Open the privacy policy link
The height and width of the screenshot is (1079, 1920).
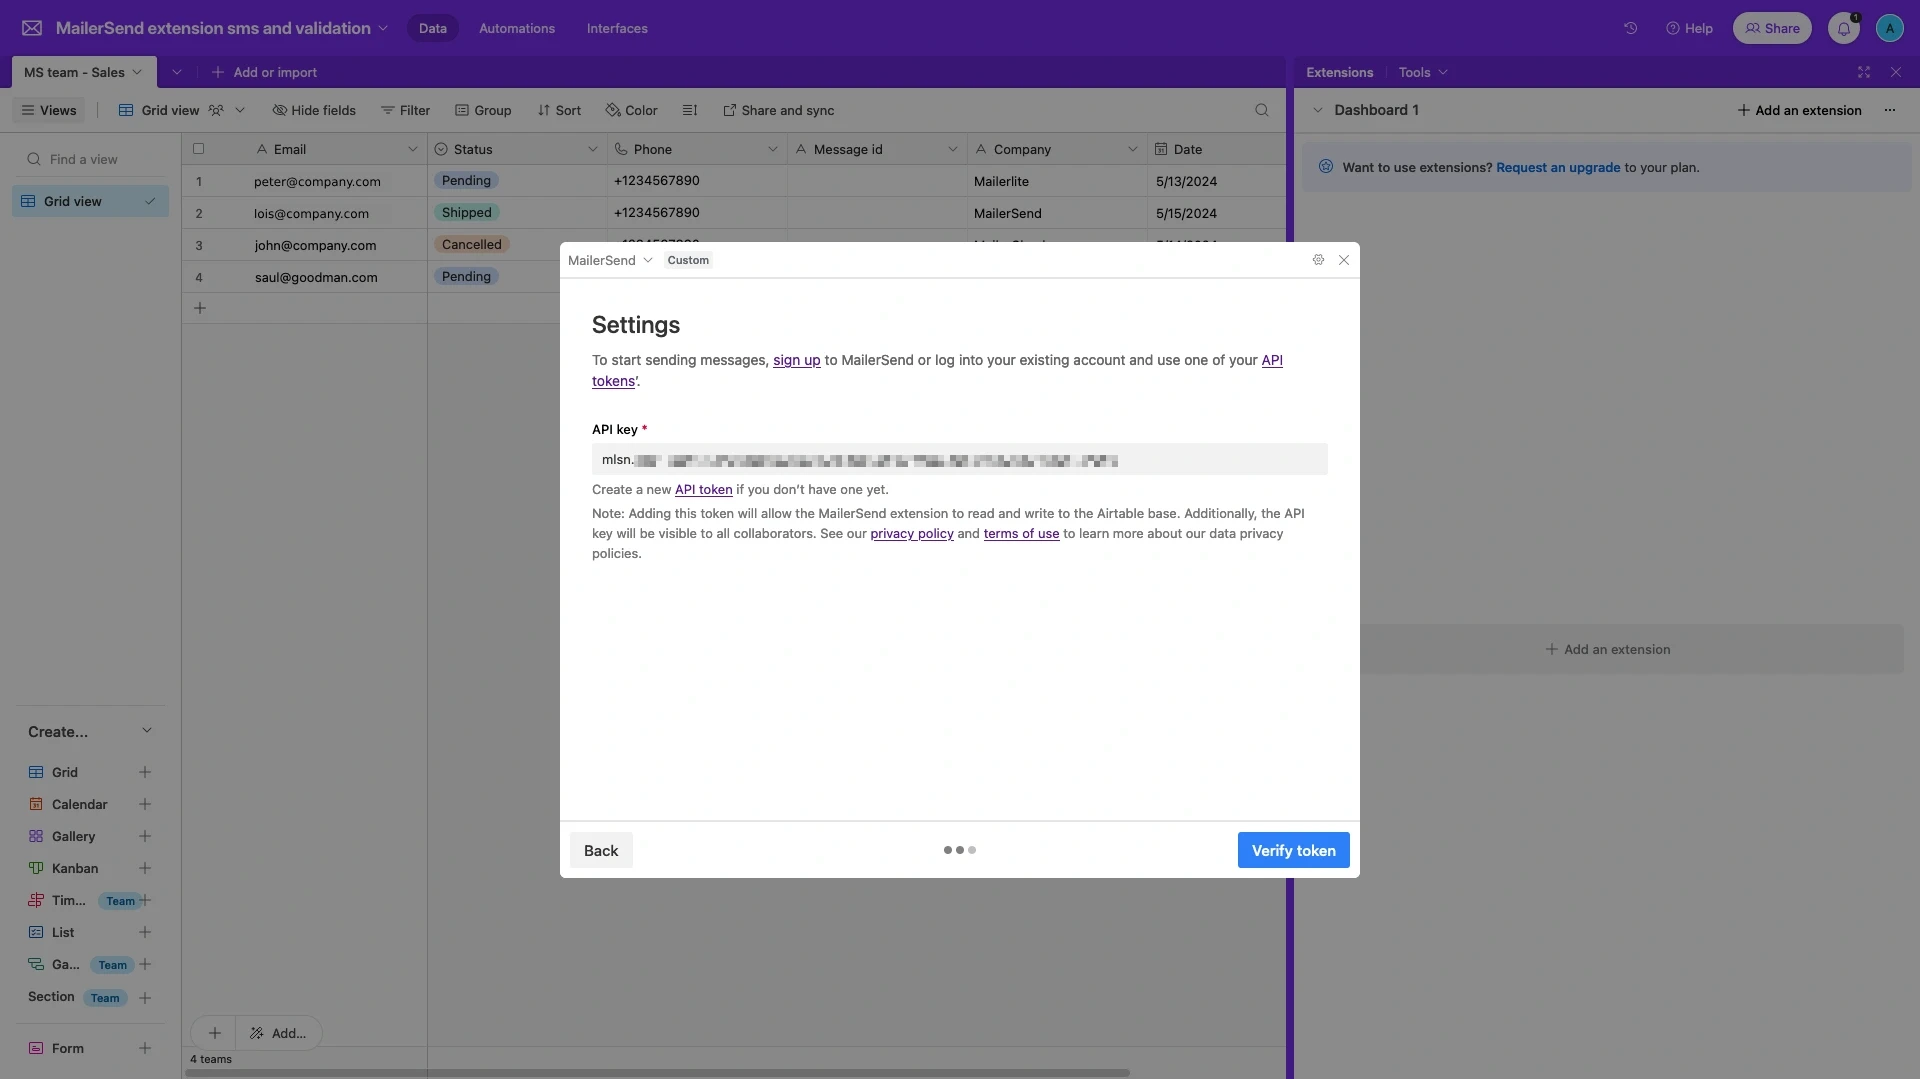911,534
